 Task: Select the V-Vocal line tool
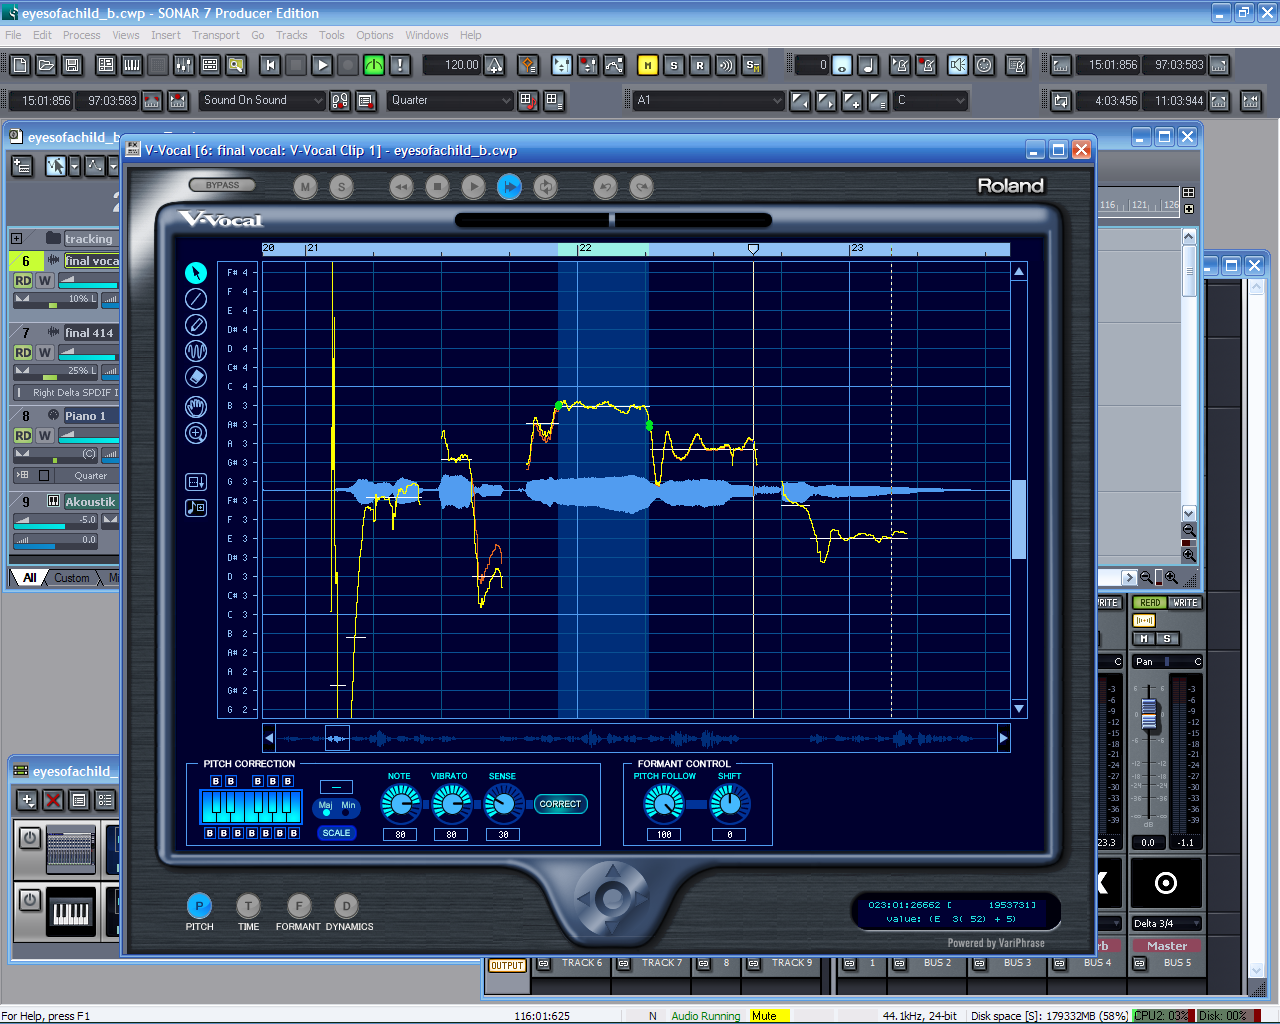[x=196, y=299]
